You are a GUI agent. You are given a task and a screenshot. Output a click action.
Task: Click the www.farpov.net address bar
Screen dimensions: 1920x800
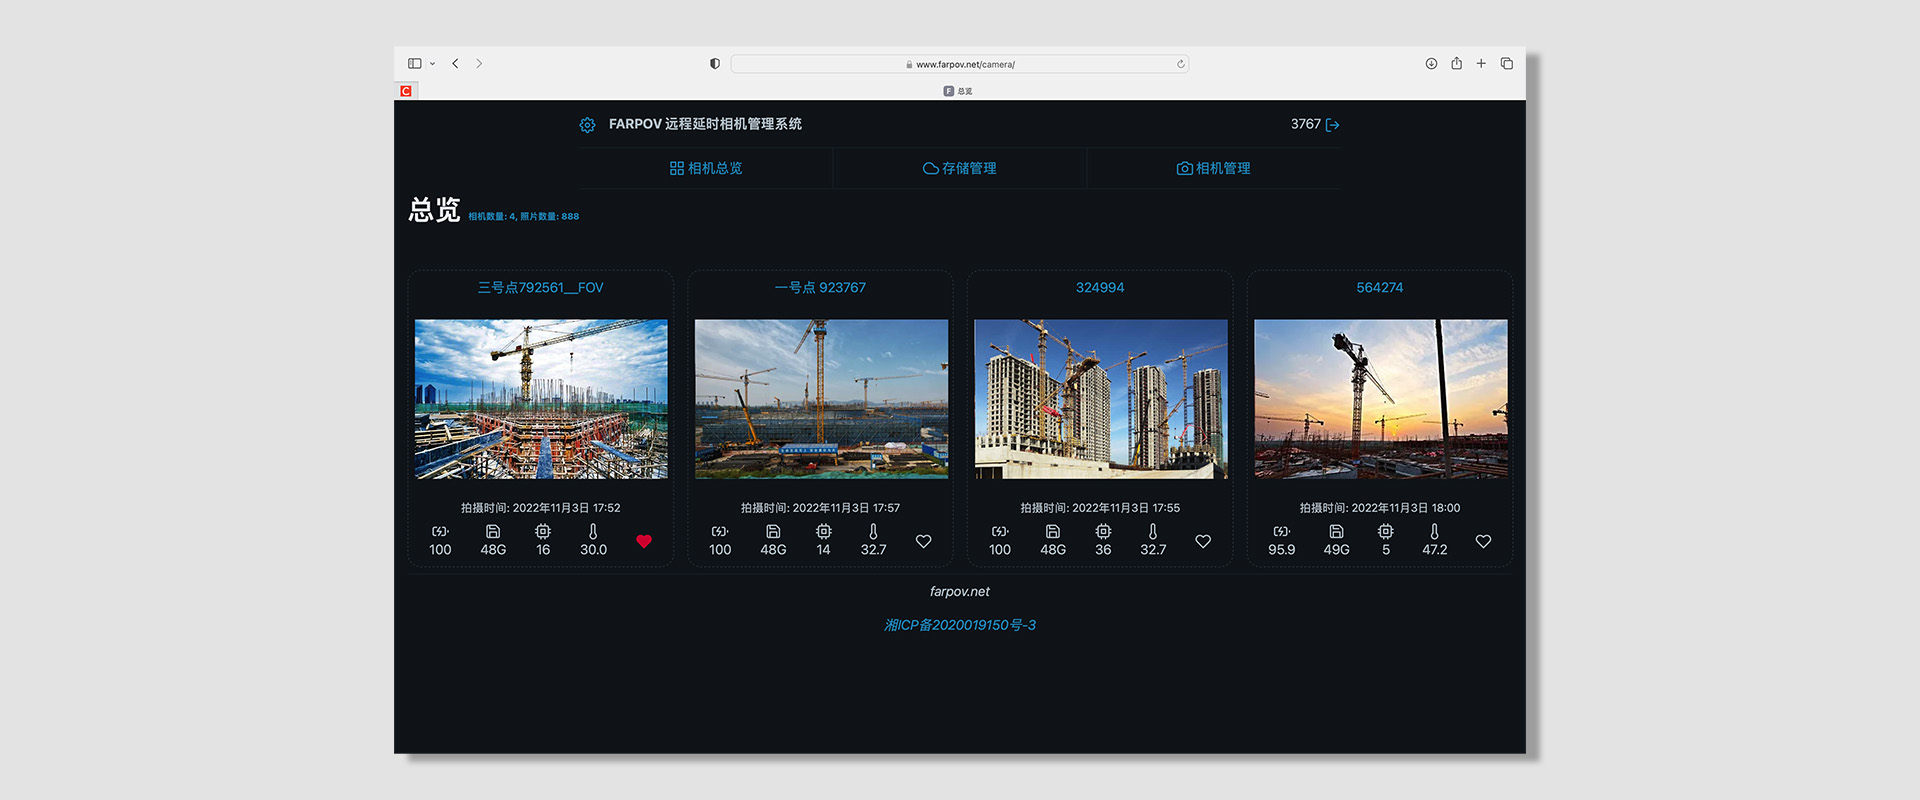coord(960,64)
